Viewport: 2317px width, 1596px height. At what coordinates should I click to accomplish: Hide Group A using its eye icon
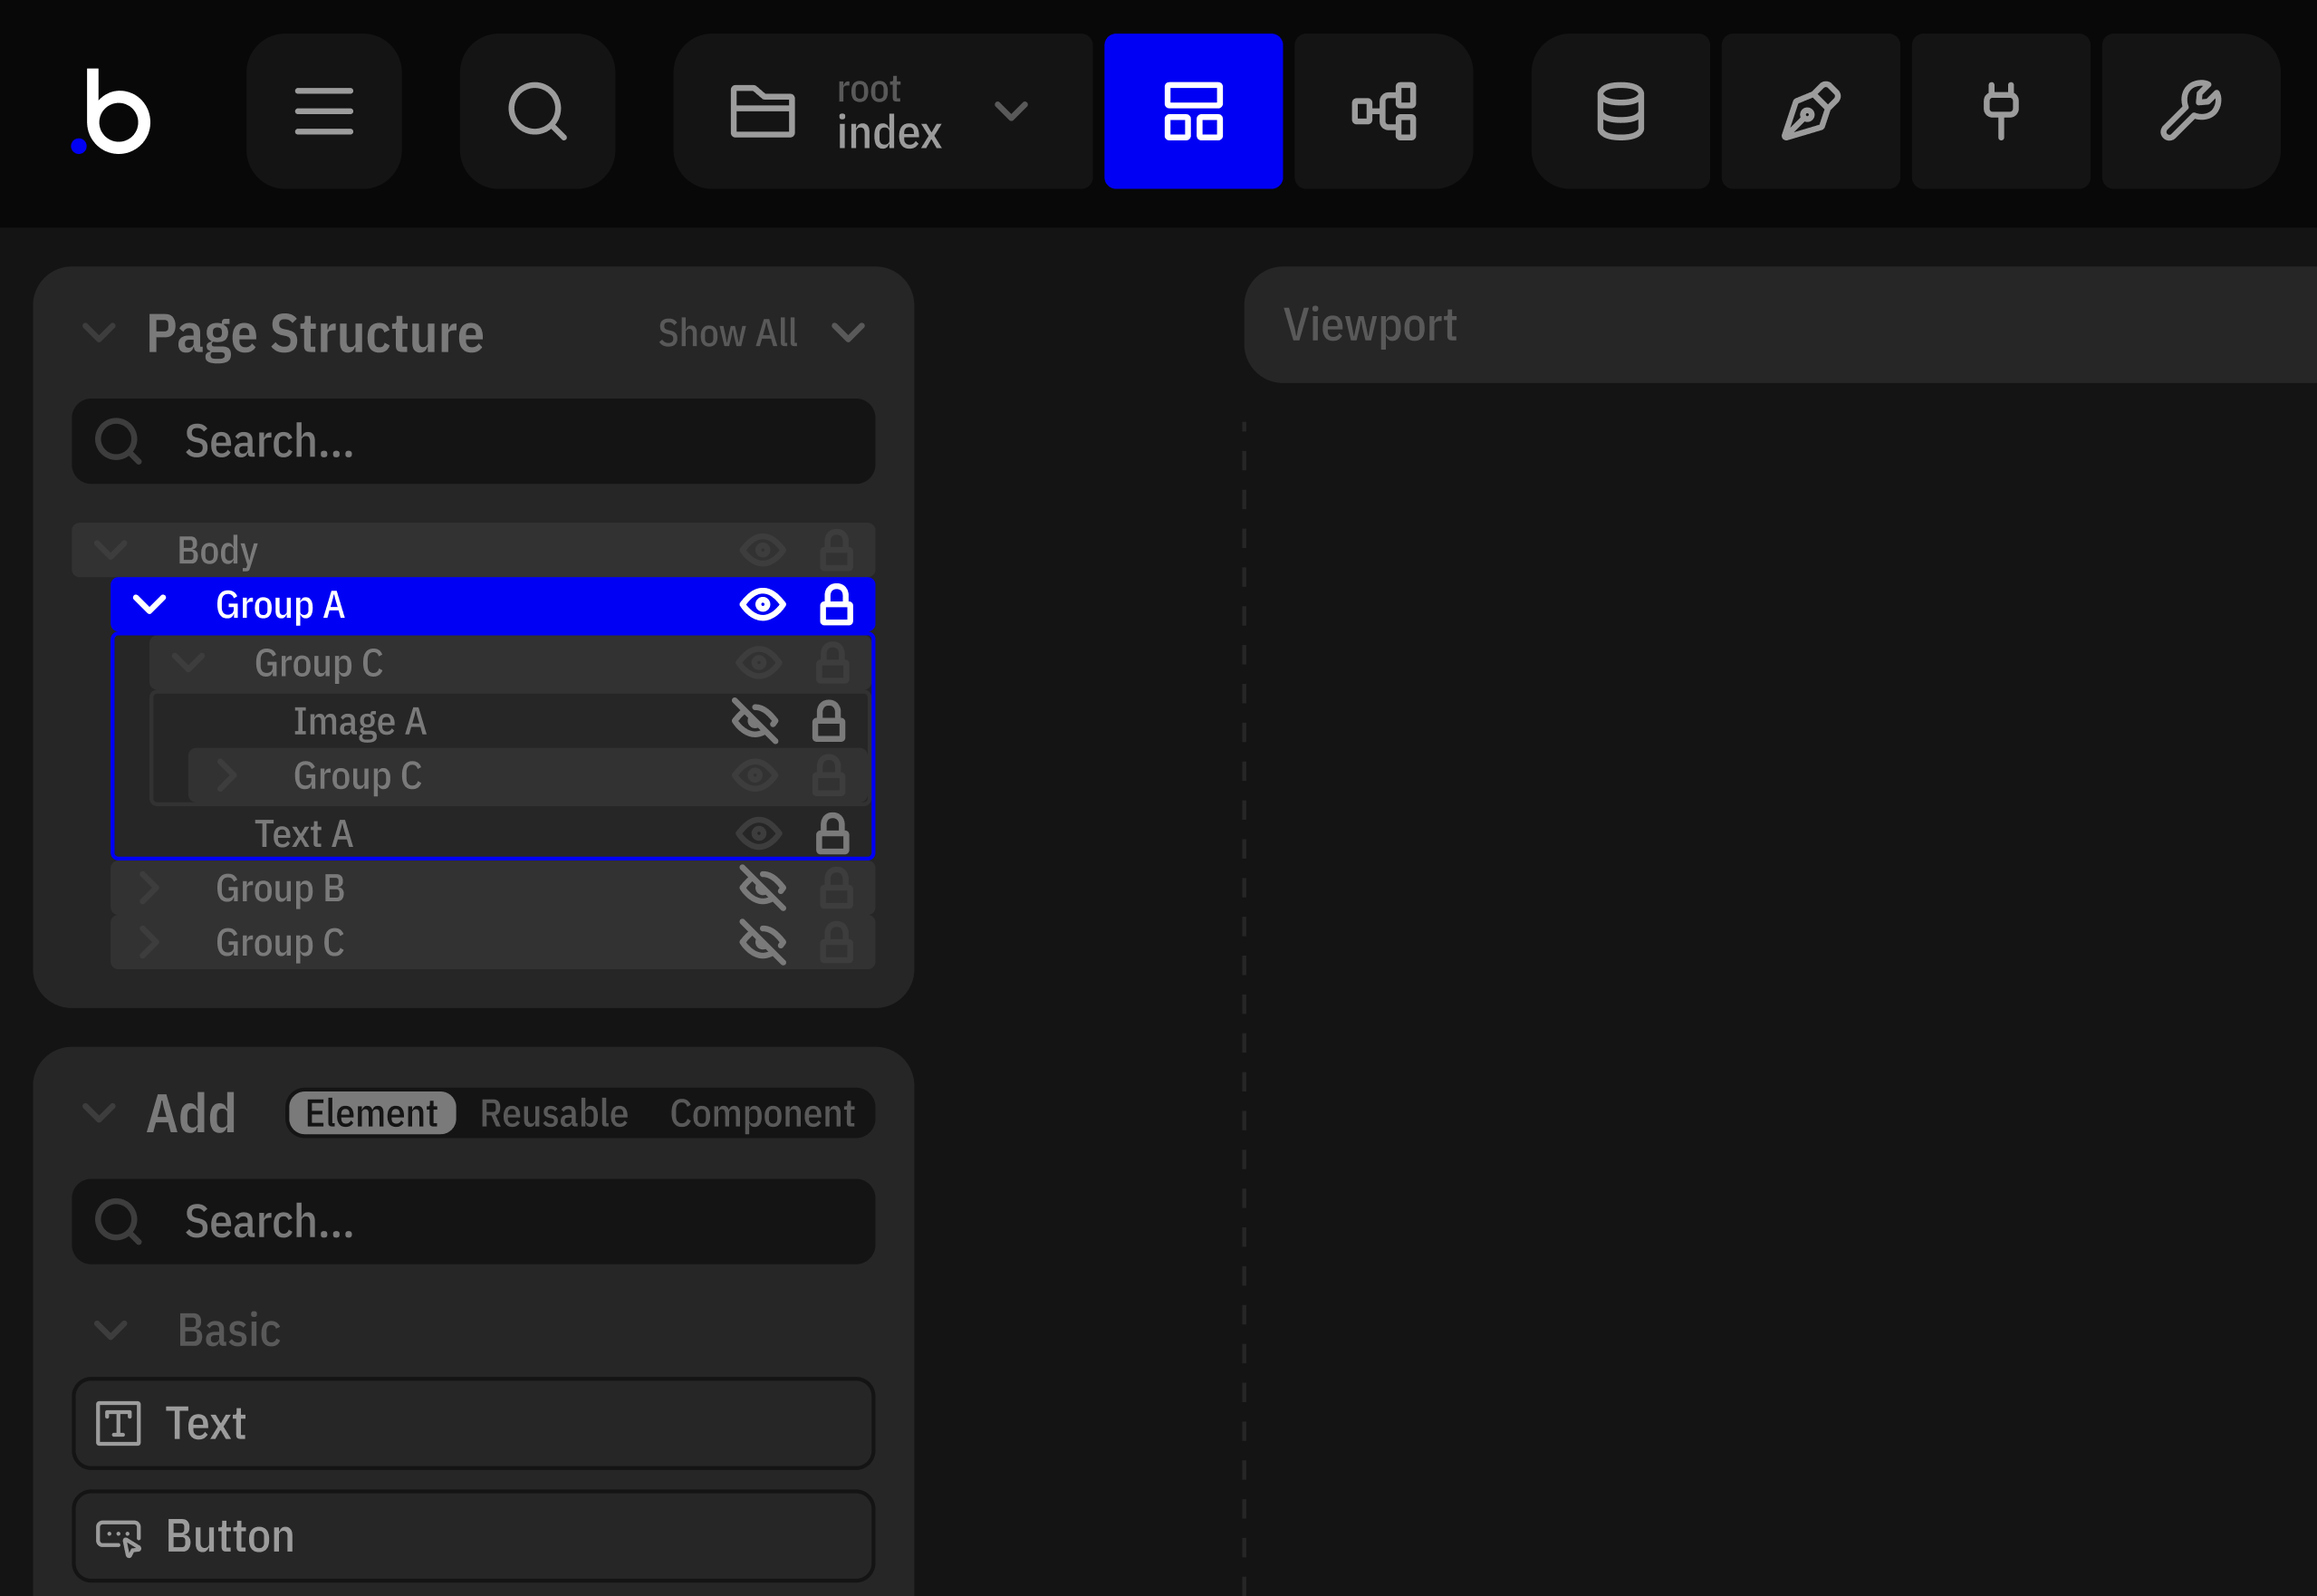763,605
